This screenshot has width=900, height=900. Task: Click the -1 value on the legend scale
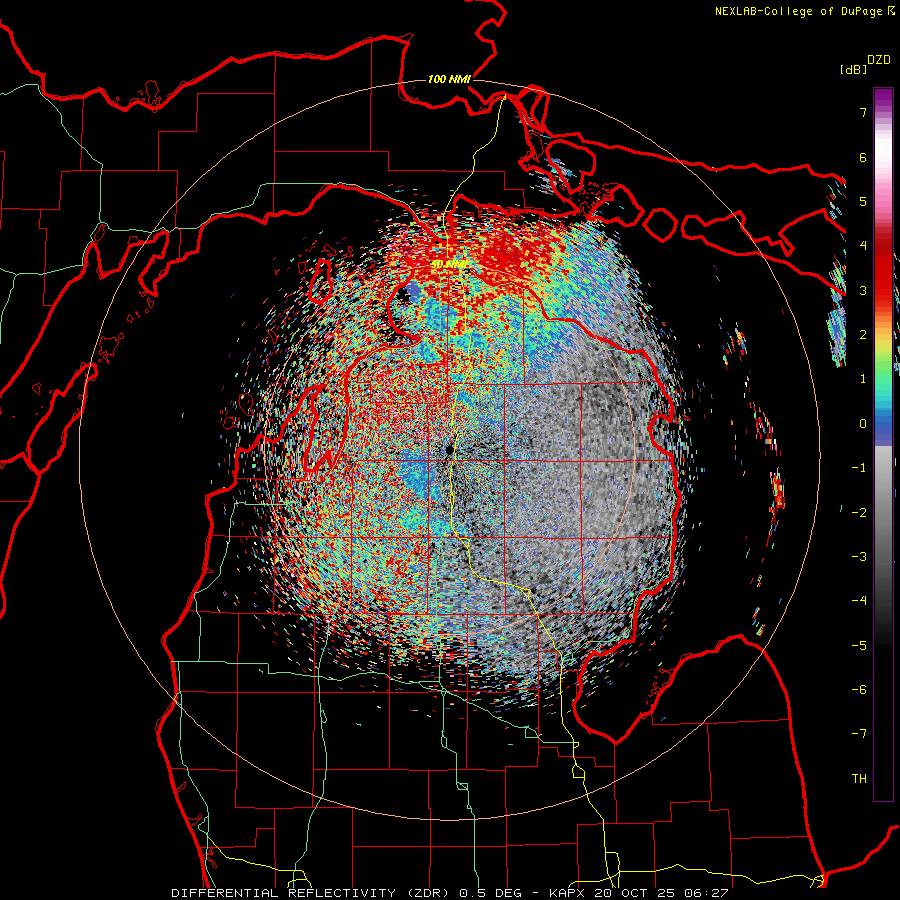pos(859,468)
